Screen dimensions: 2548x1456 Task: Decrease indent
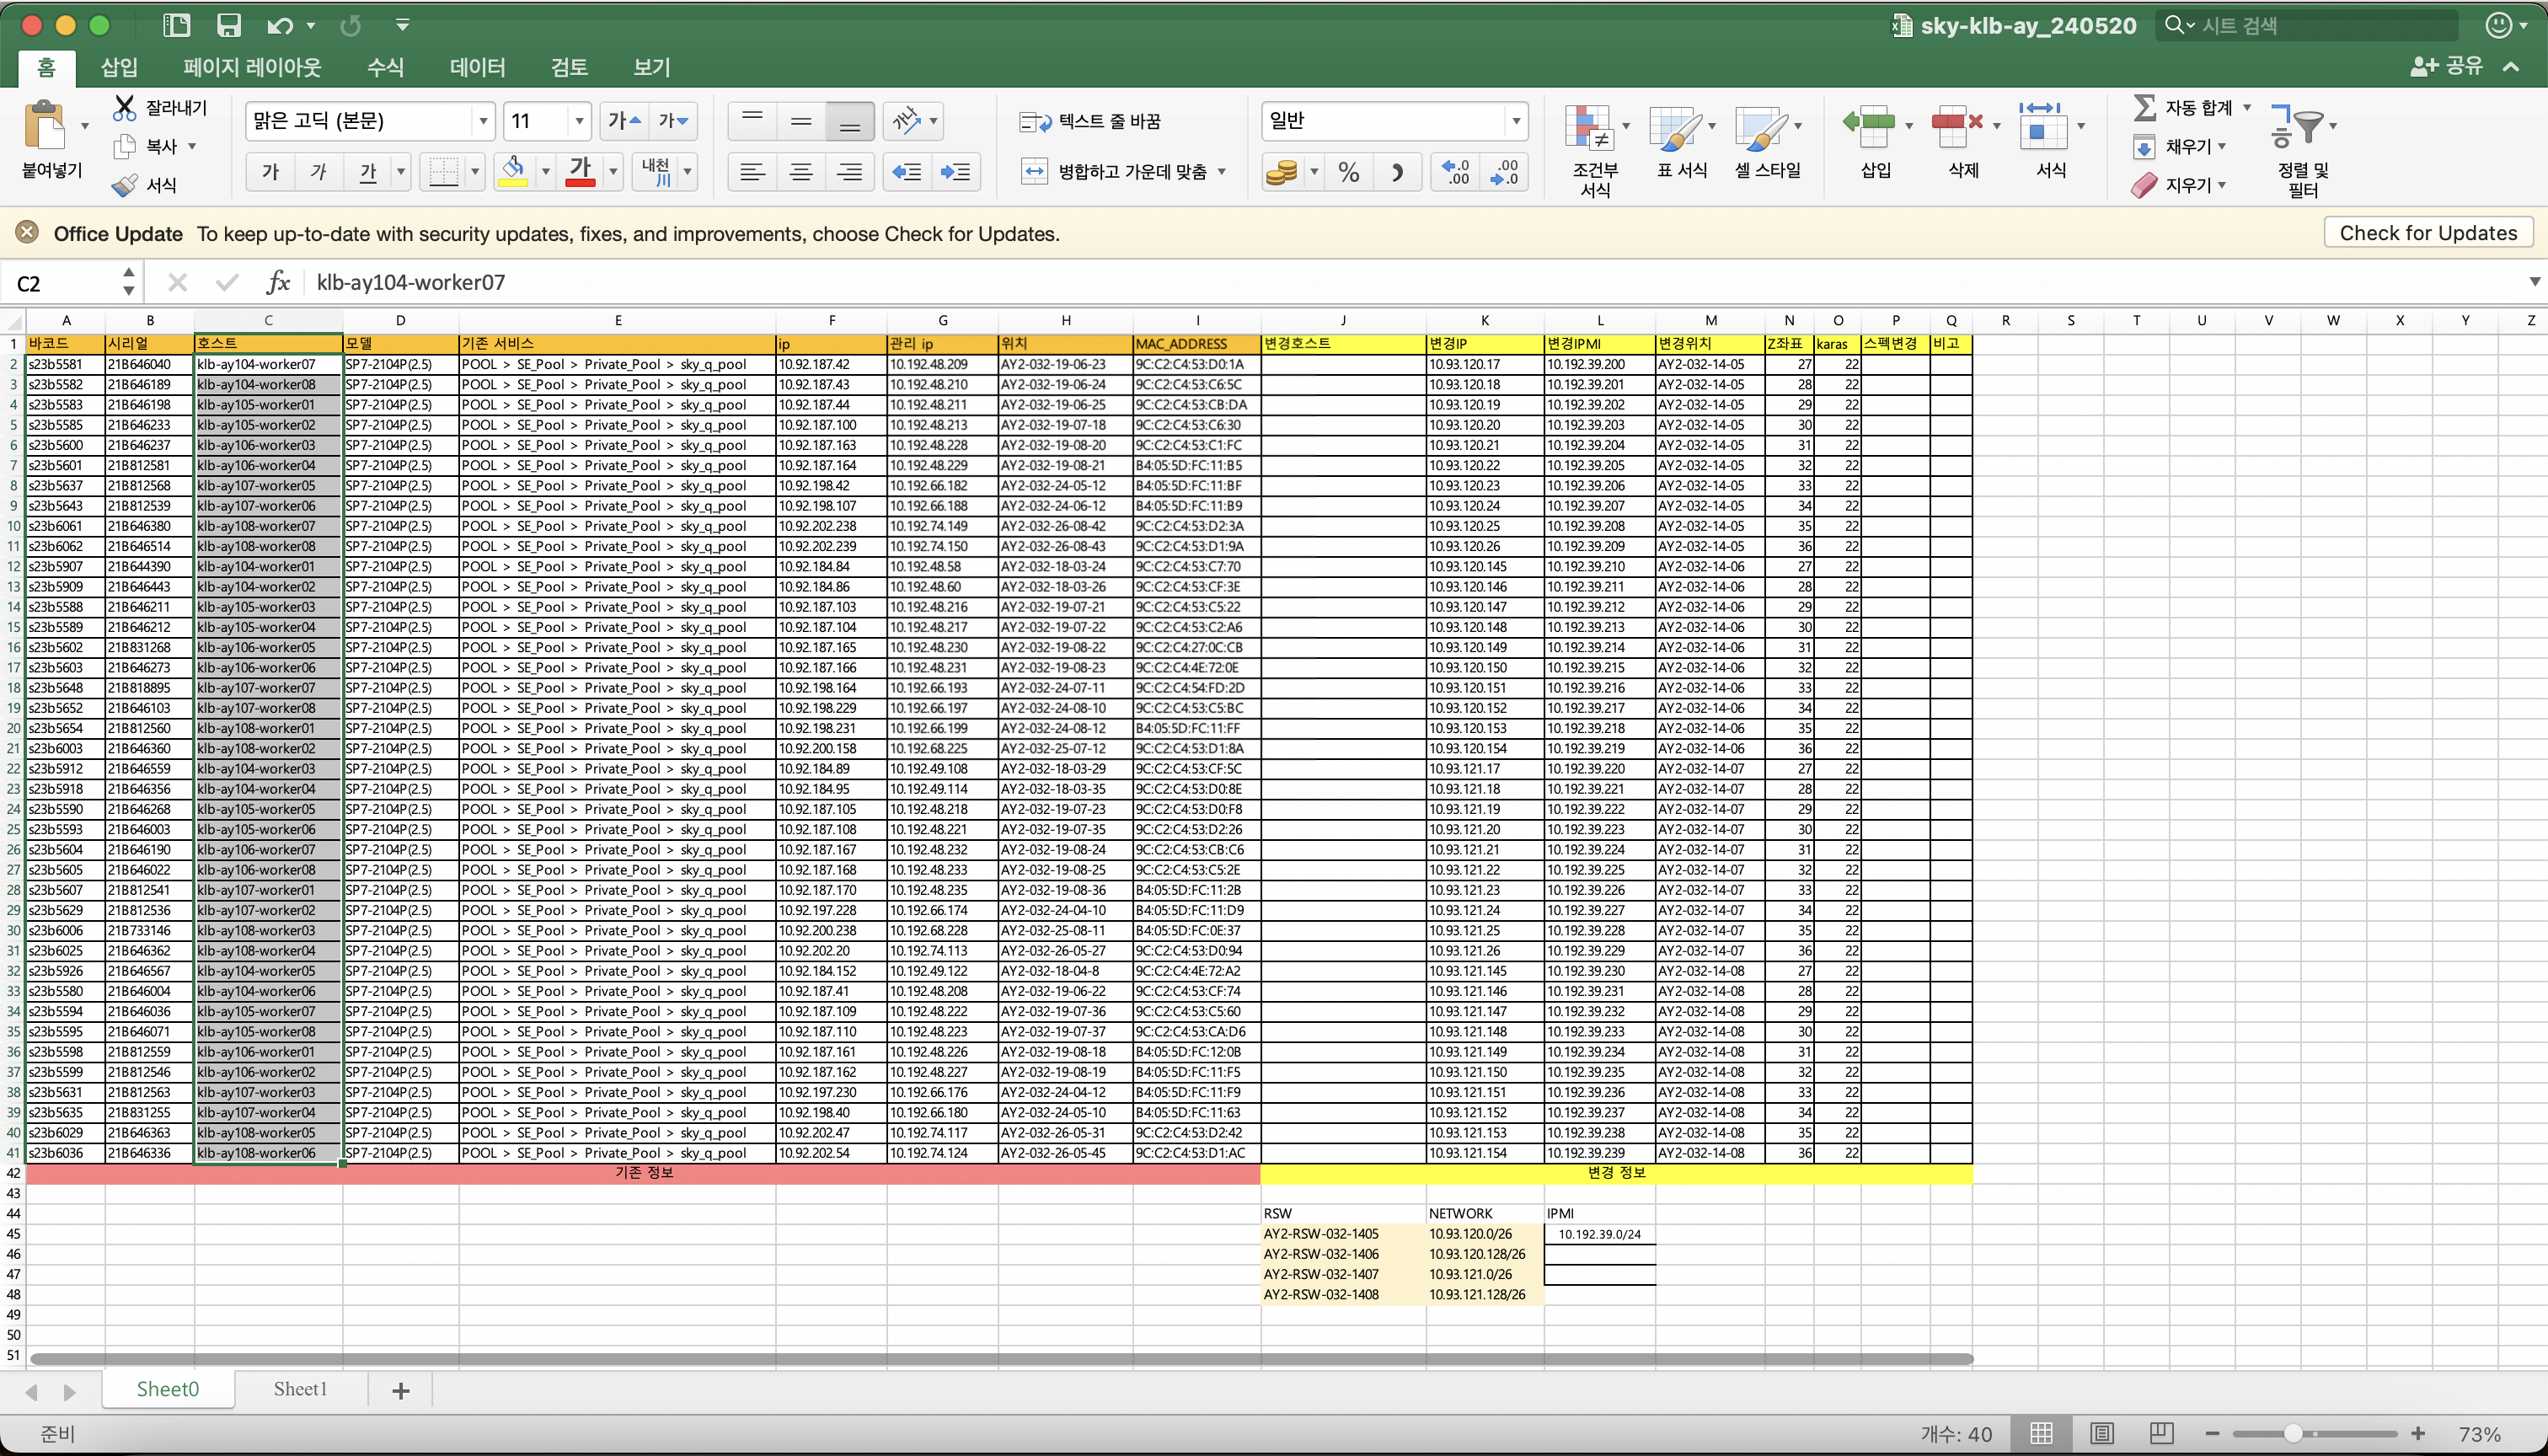click(x=907, y=172)
